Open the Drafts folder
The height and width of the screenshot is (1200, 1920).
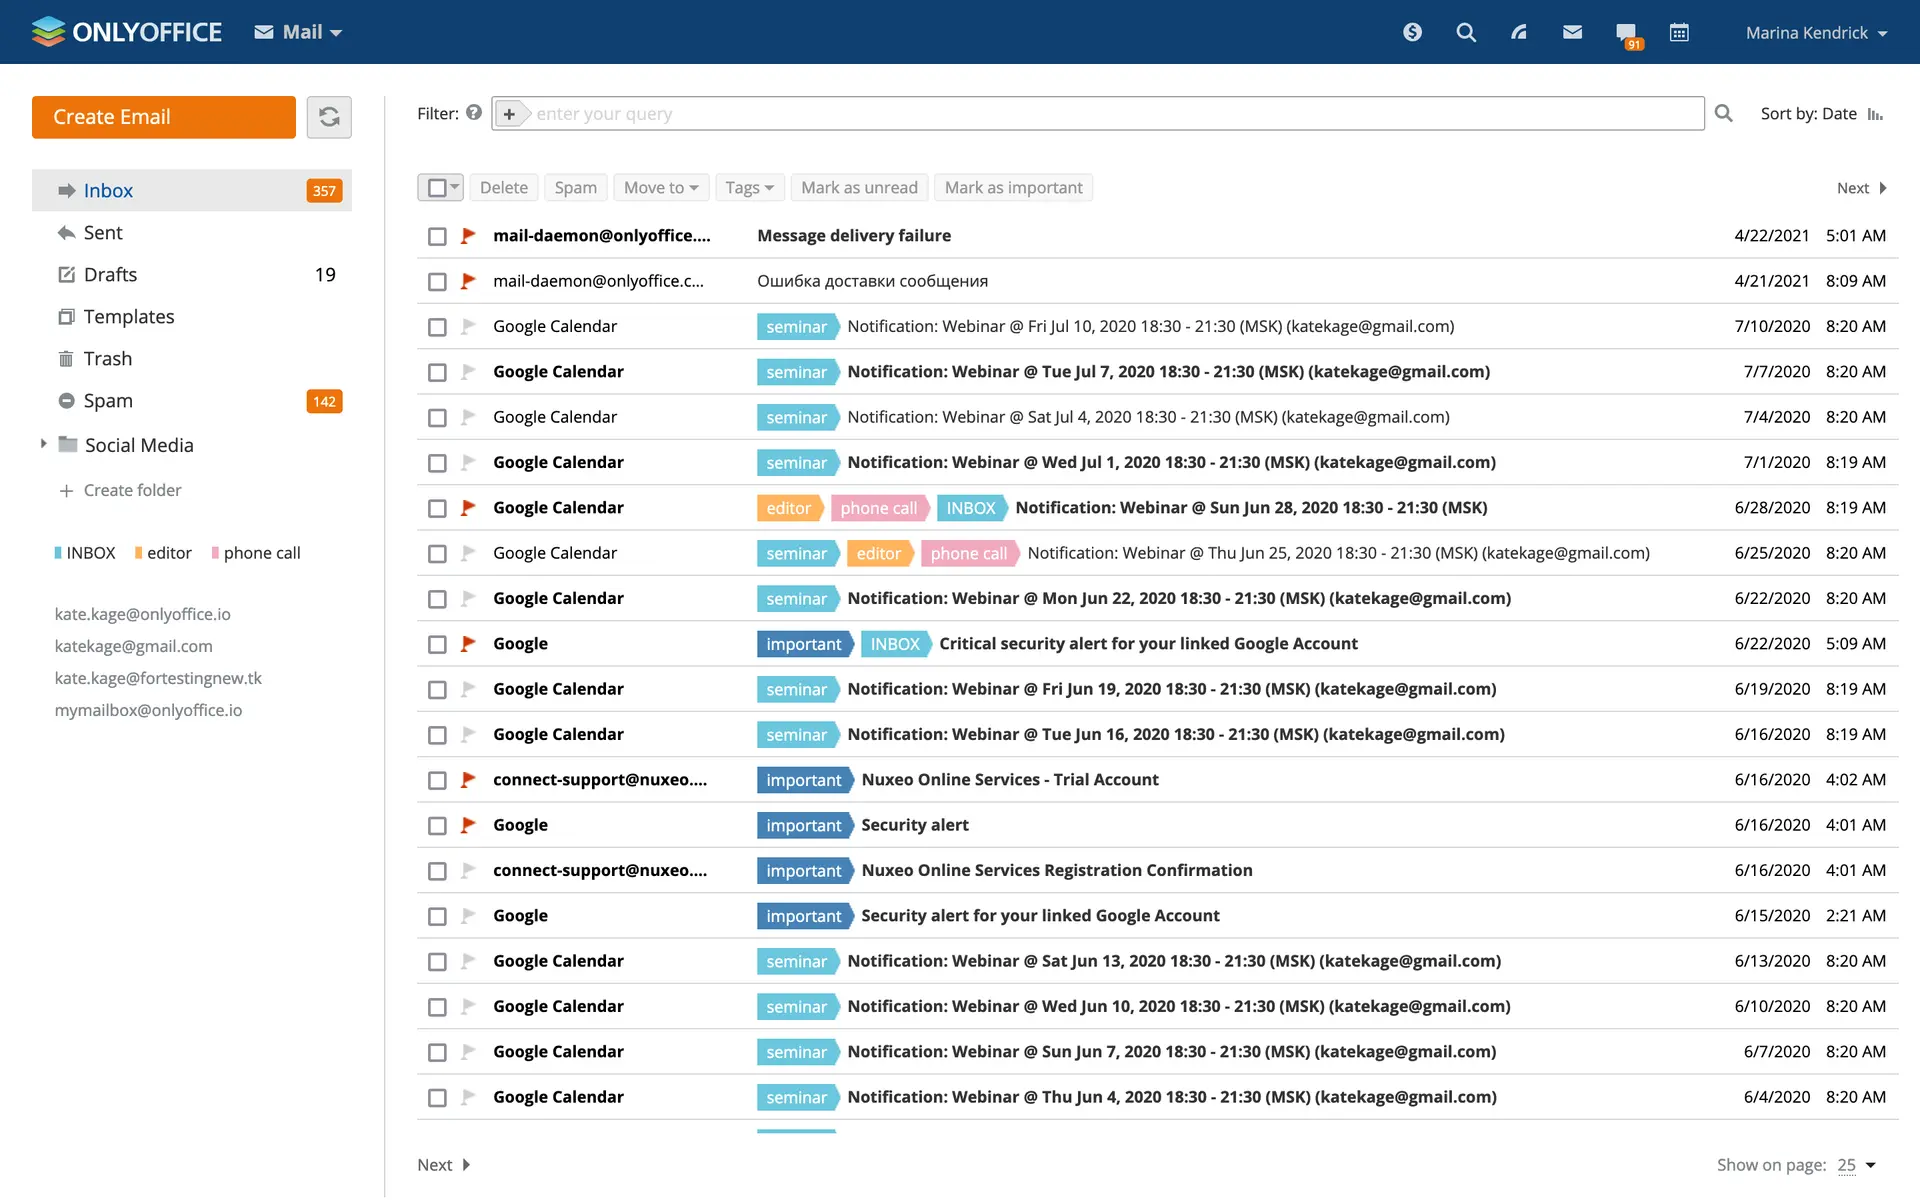[x=110, y=275]
